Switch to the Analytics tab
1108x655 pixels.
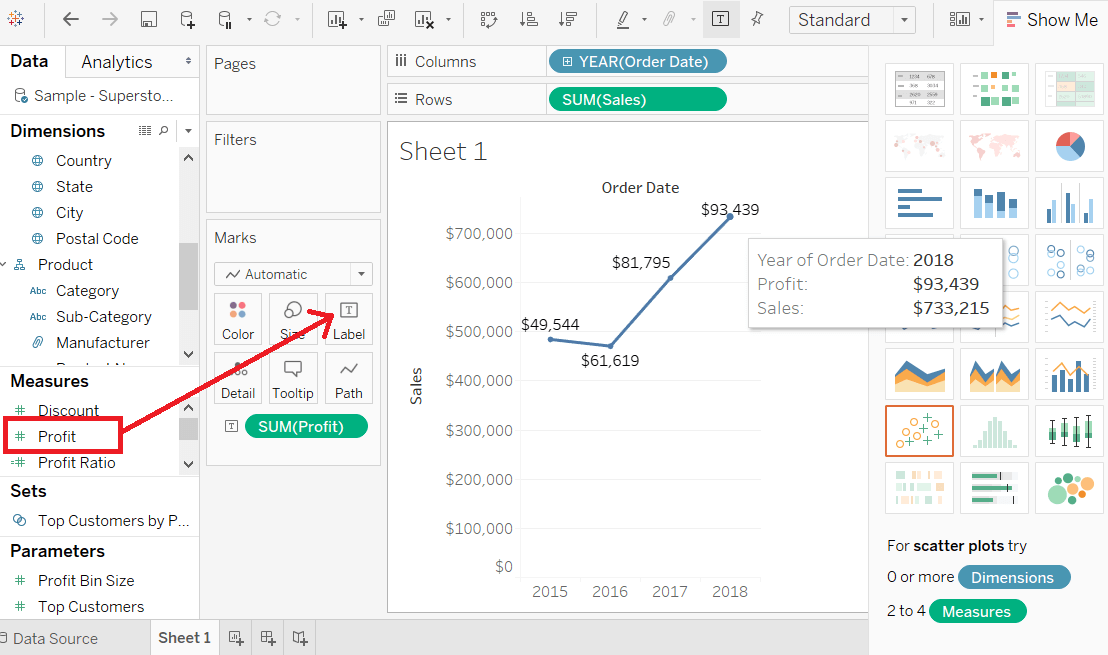117,62
